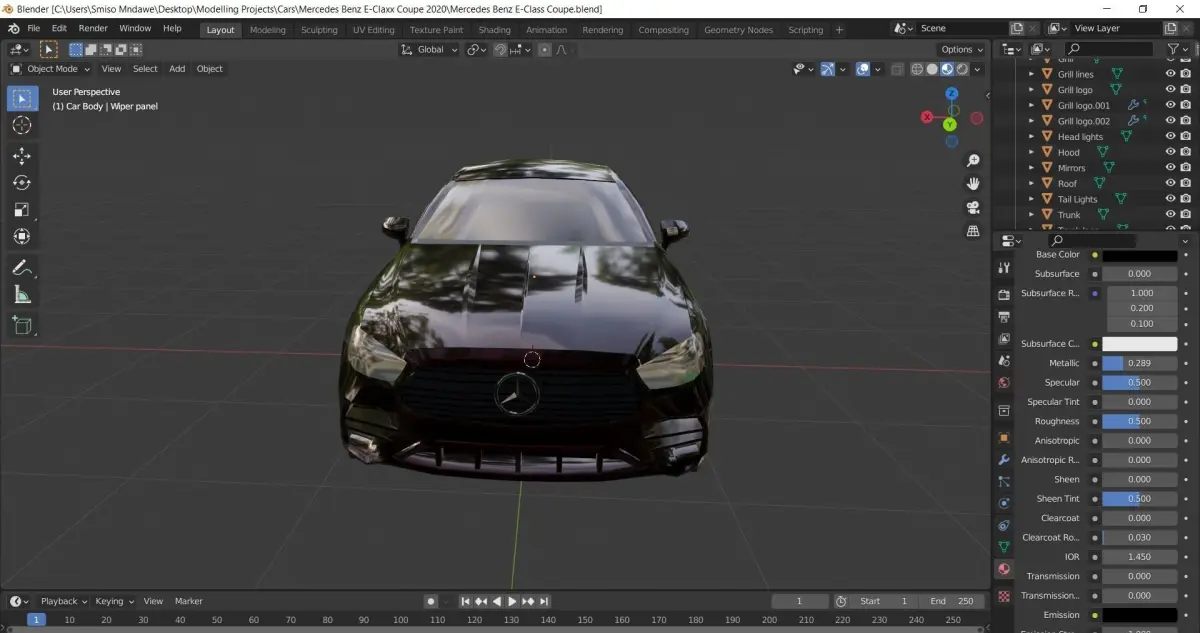This screenshot has height=633, width=1200.
Task: Click the X axis gizmo circle
Action: click(x=927, y=118)
